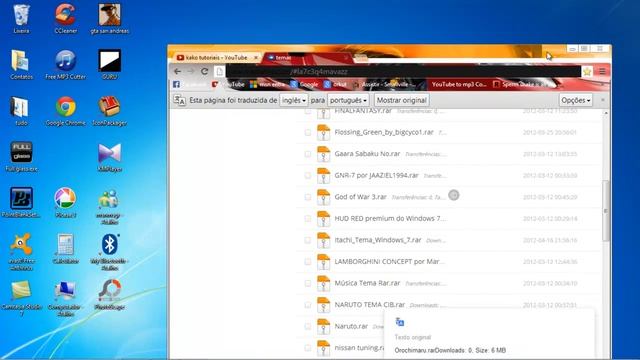This screenshot has width=640, height=360.
Task: Expand the Opções dropdown in translate bar
Action: [x=576, y=100]
